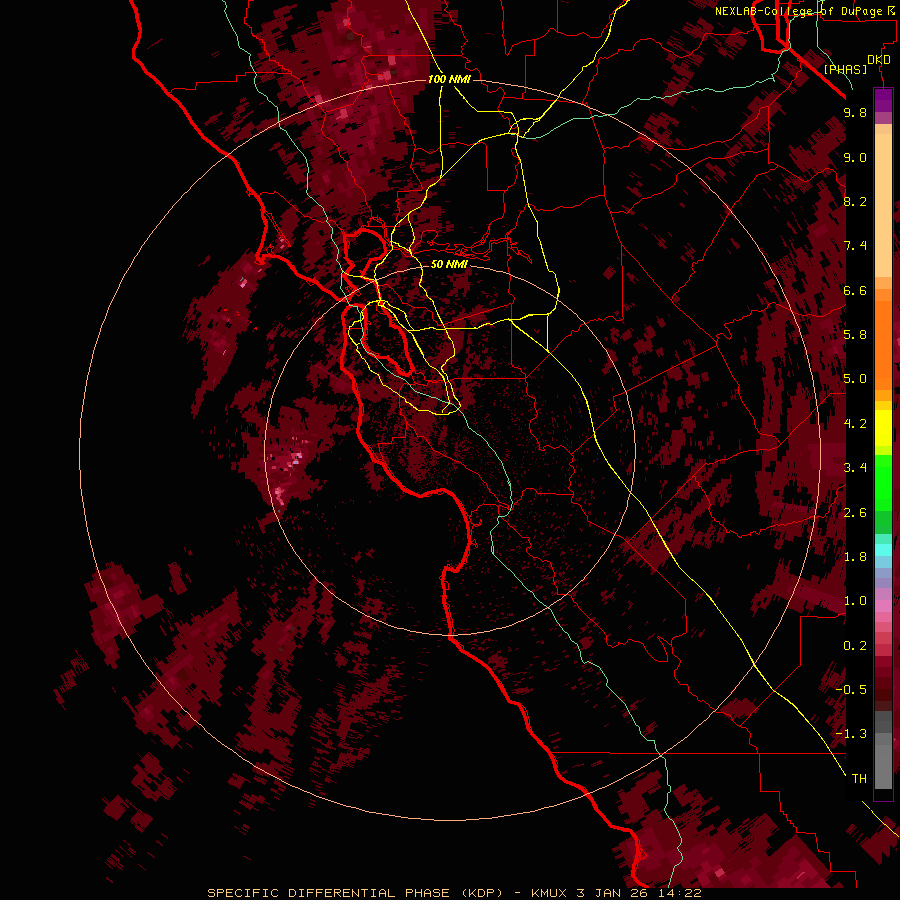Screen dimensions: 900x900
Task: Pick the purple band at legend top
Action: (883, 100)
